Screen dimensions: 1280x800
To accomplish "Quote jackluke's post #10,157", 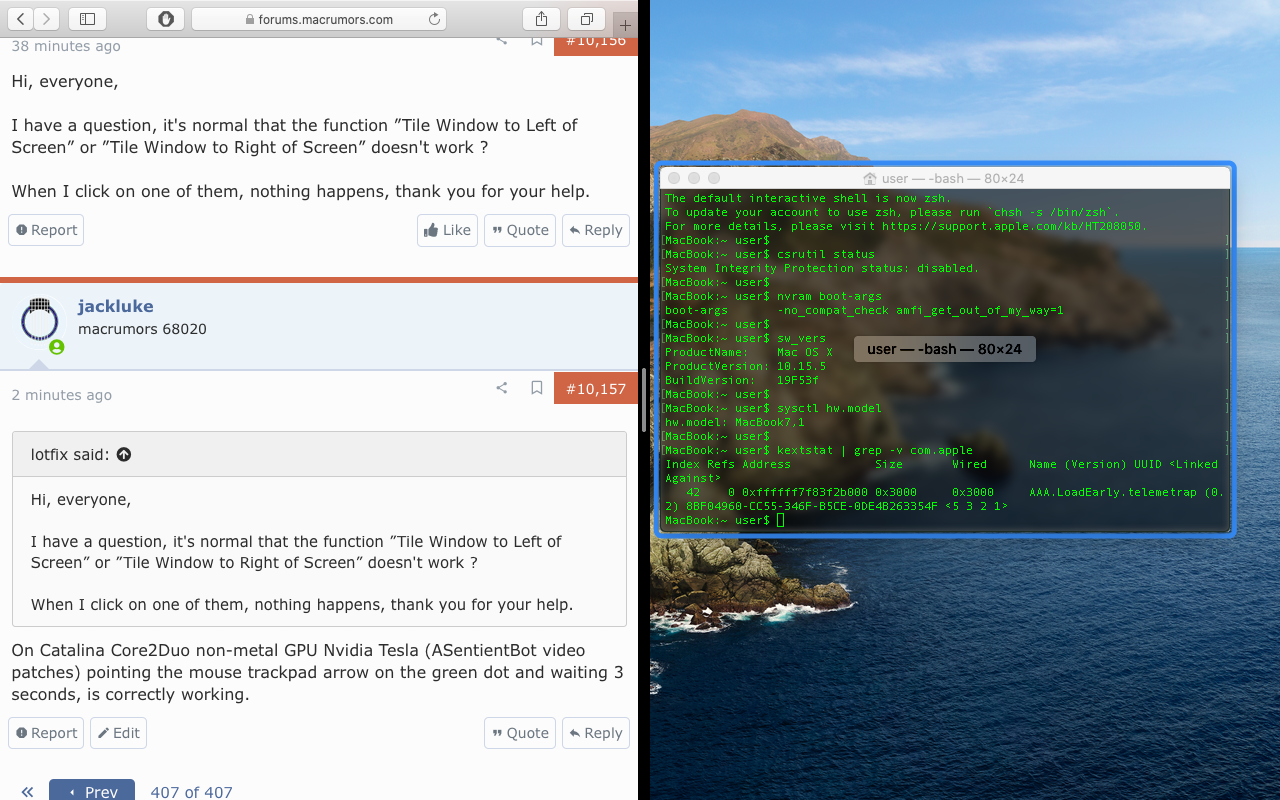I will (520, 733).
